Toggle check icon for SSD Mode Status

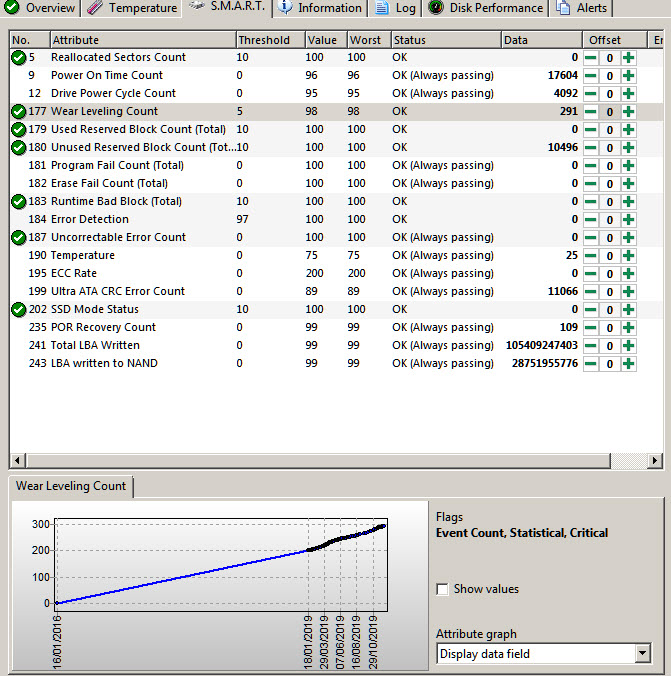[x=19, y=309]
